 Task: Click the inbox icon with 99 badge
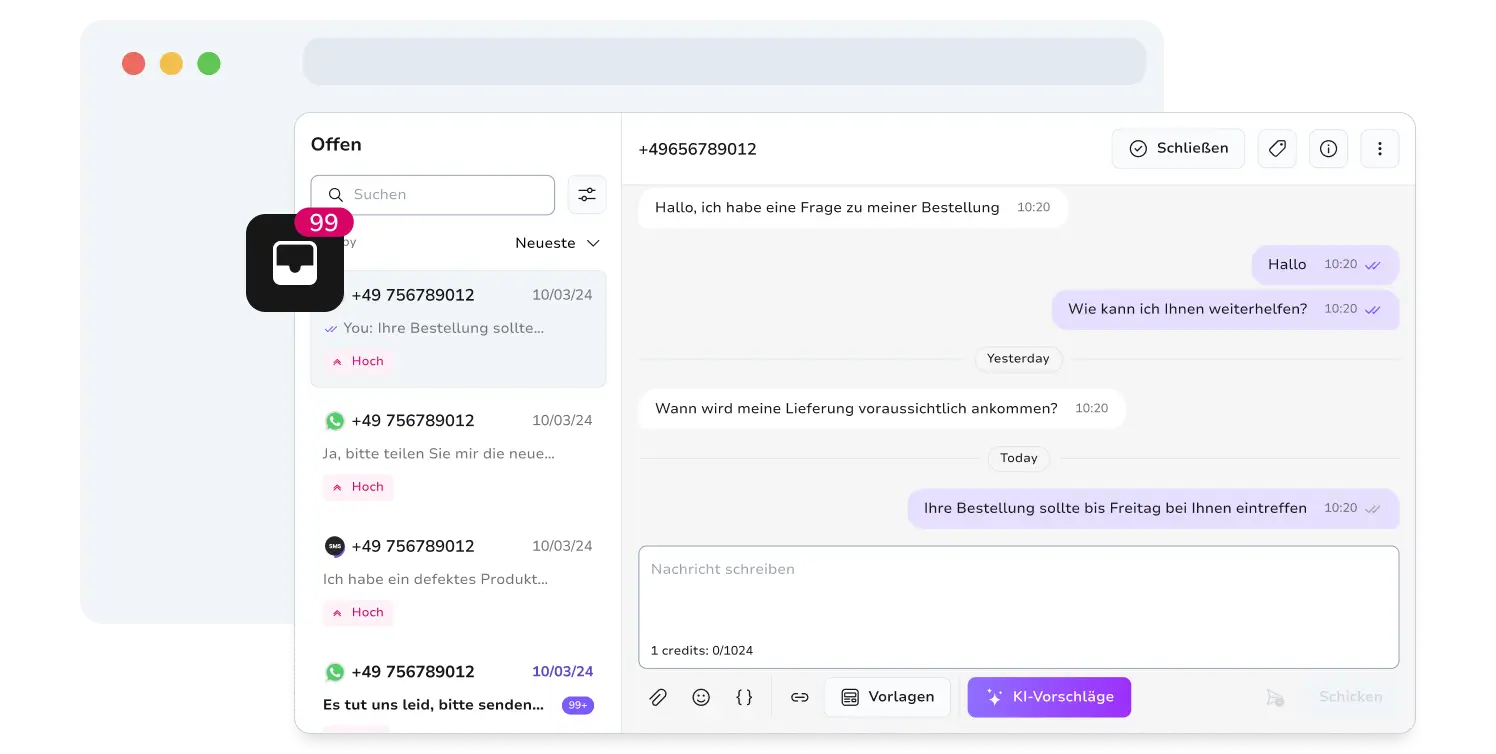(295, 263)
